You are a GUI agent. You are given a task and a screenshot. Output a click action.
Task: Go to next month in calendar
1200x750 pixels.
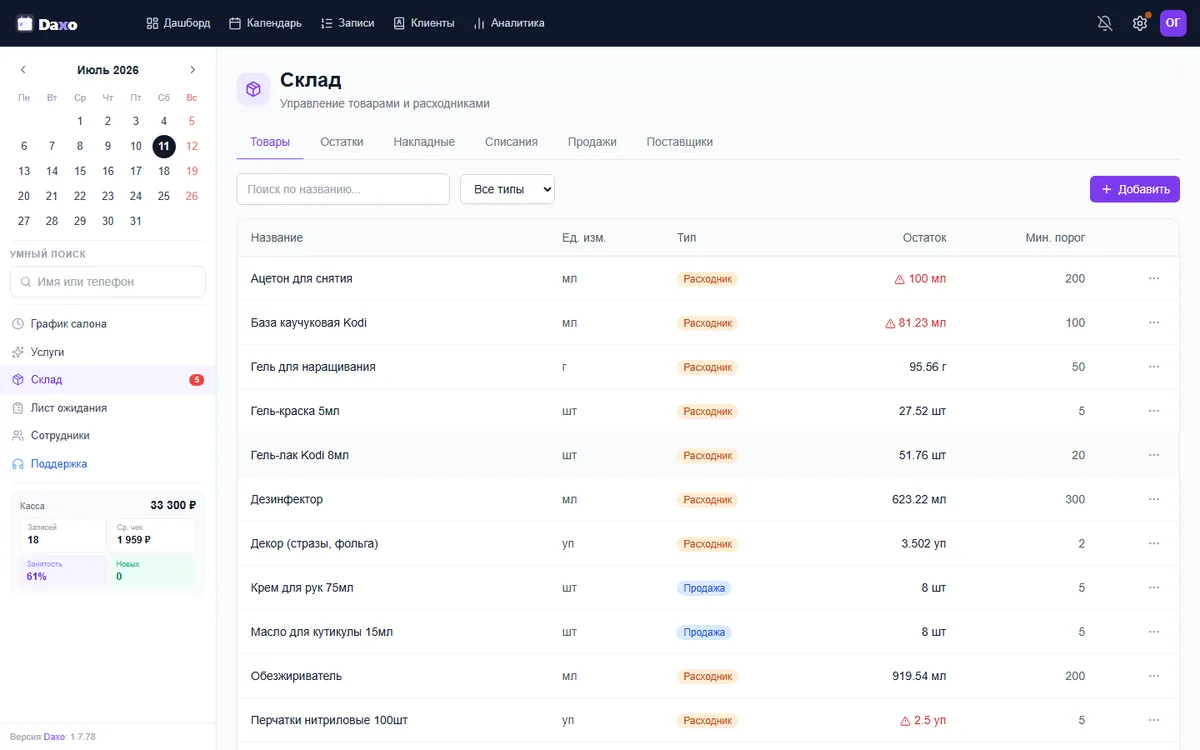point(193,70)
